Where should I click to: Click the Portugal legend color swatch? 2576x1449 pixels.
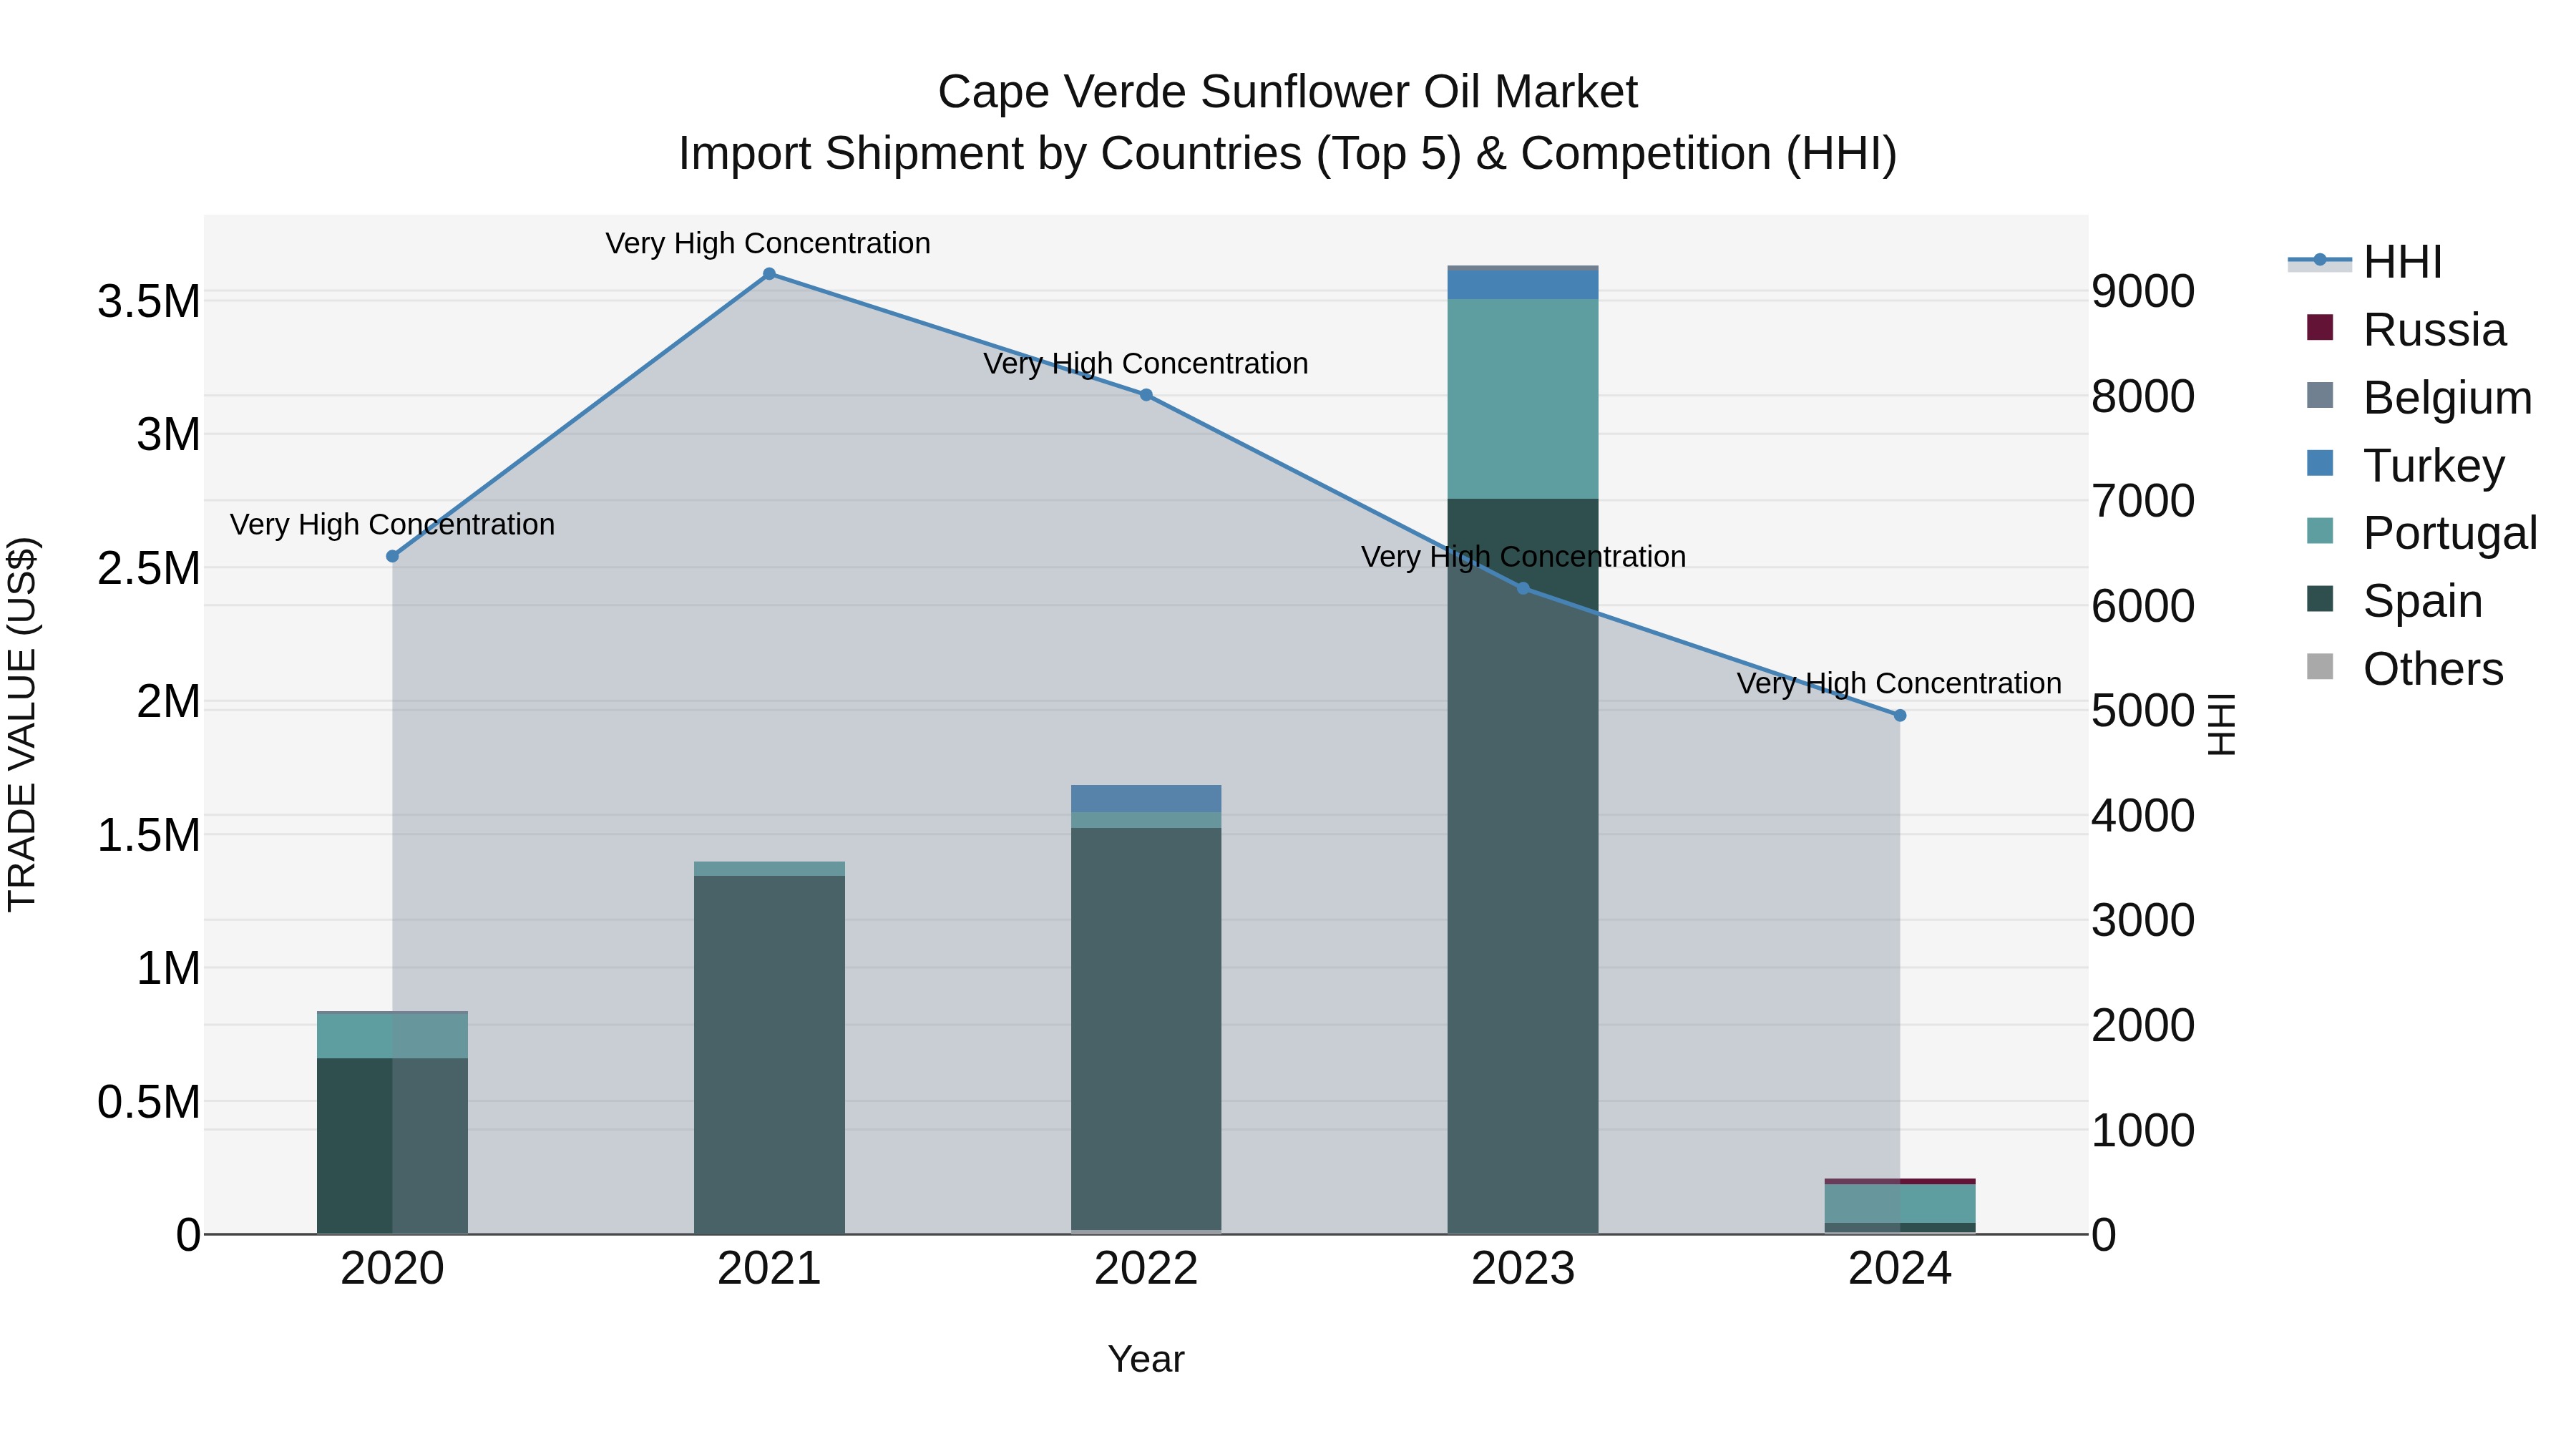[2320, 531]
